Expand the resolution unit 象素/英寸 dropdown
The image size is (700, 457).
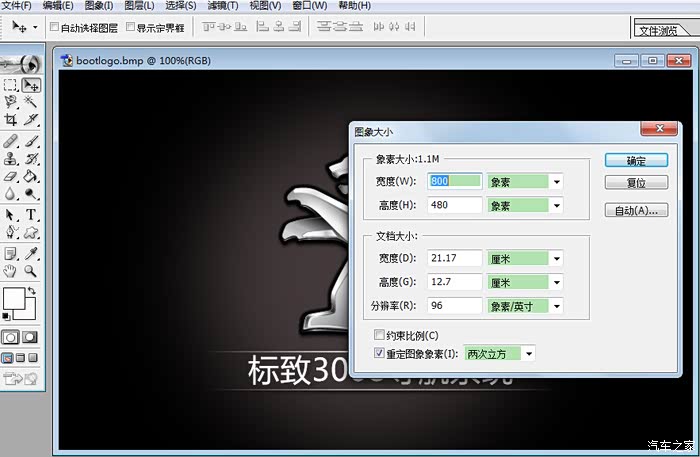coord(556,306)
